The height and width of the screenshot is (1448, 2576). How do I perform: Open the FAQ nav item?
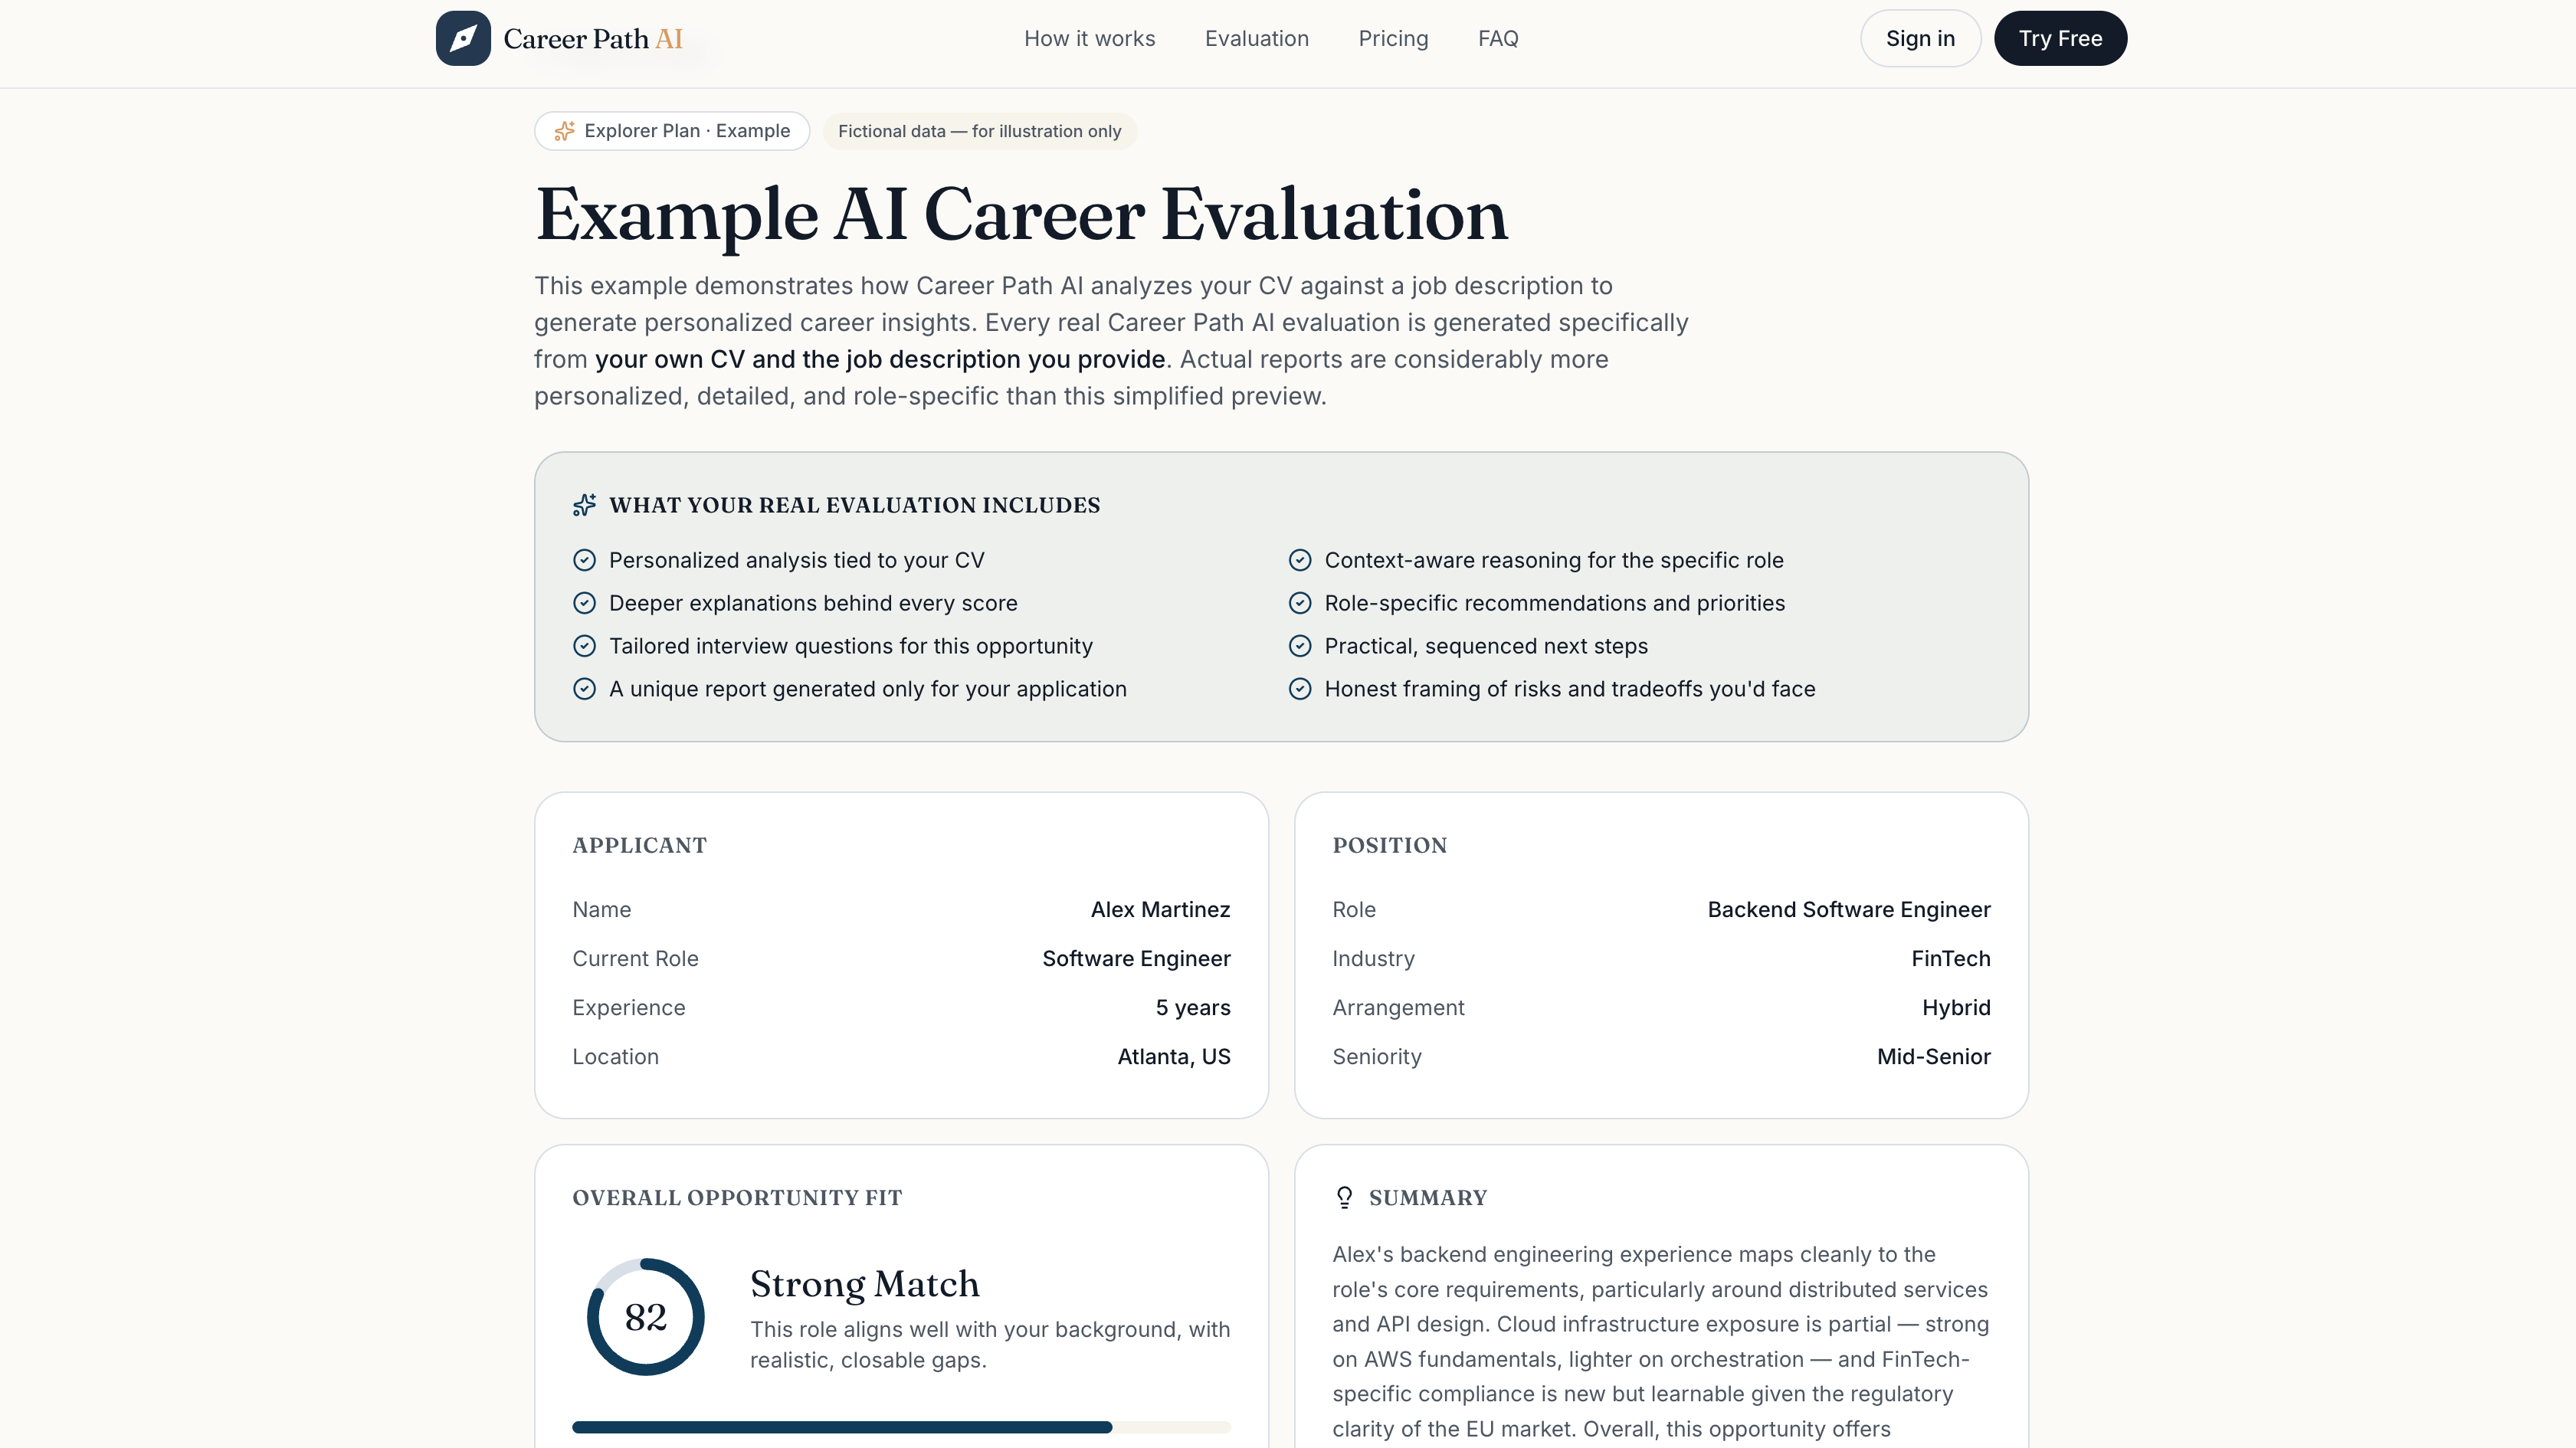click(x=1498, y=38)
